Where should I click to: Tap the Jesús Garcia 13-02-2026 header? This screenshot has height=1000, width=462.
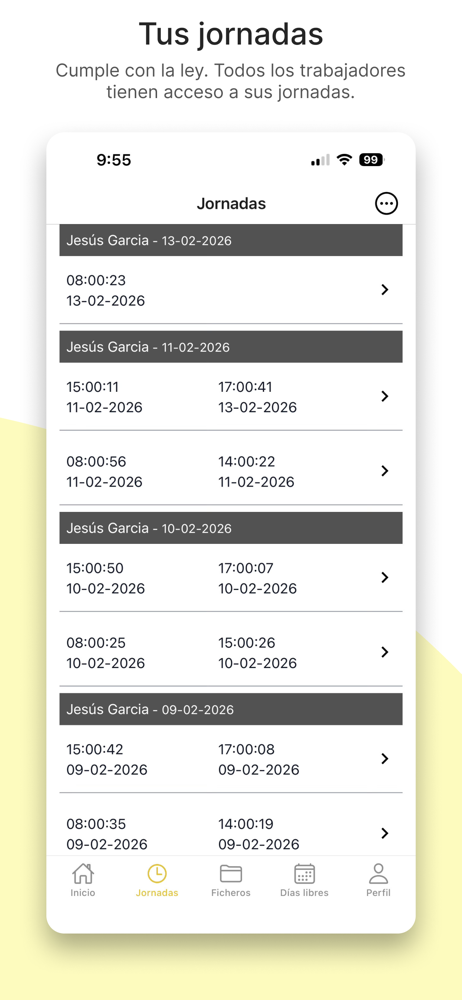[231, 240]
